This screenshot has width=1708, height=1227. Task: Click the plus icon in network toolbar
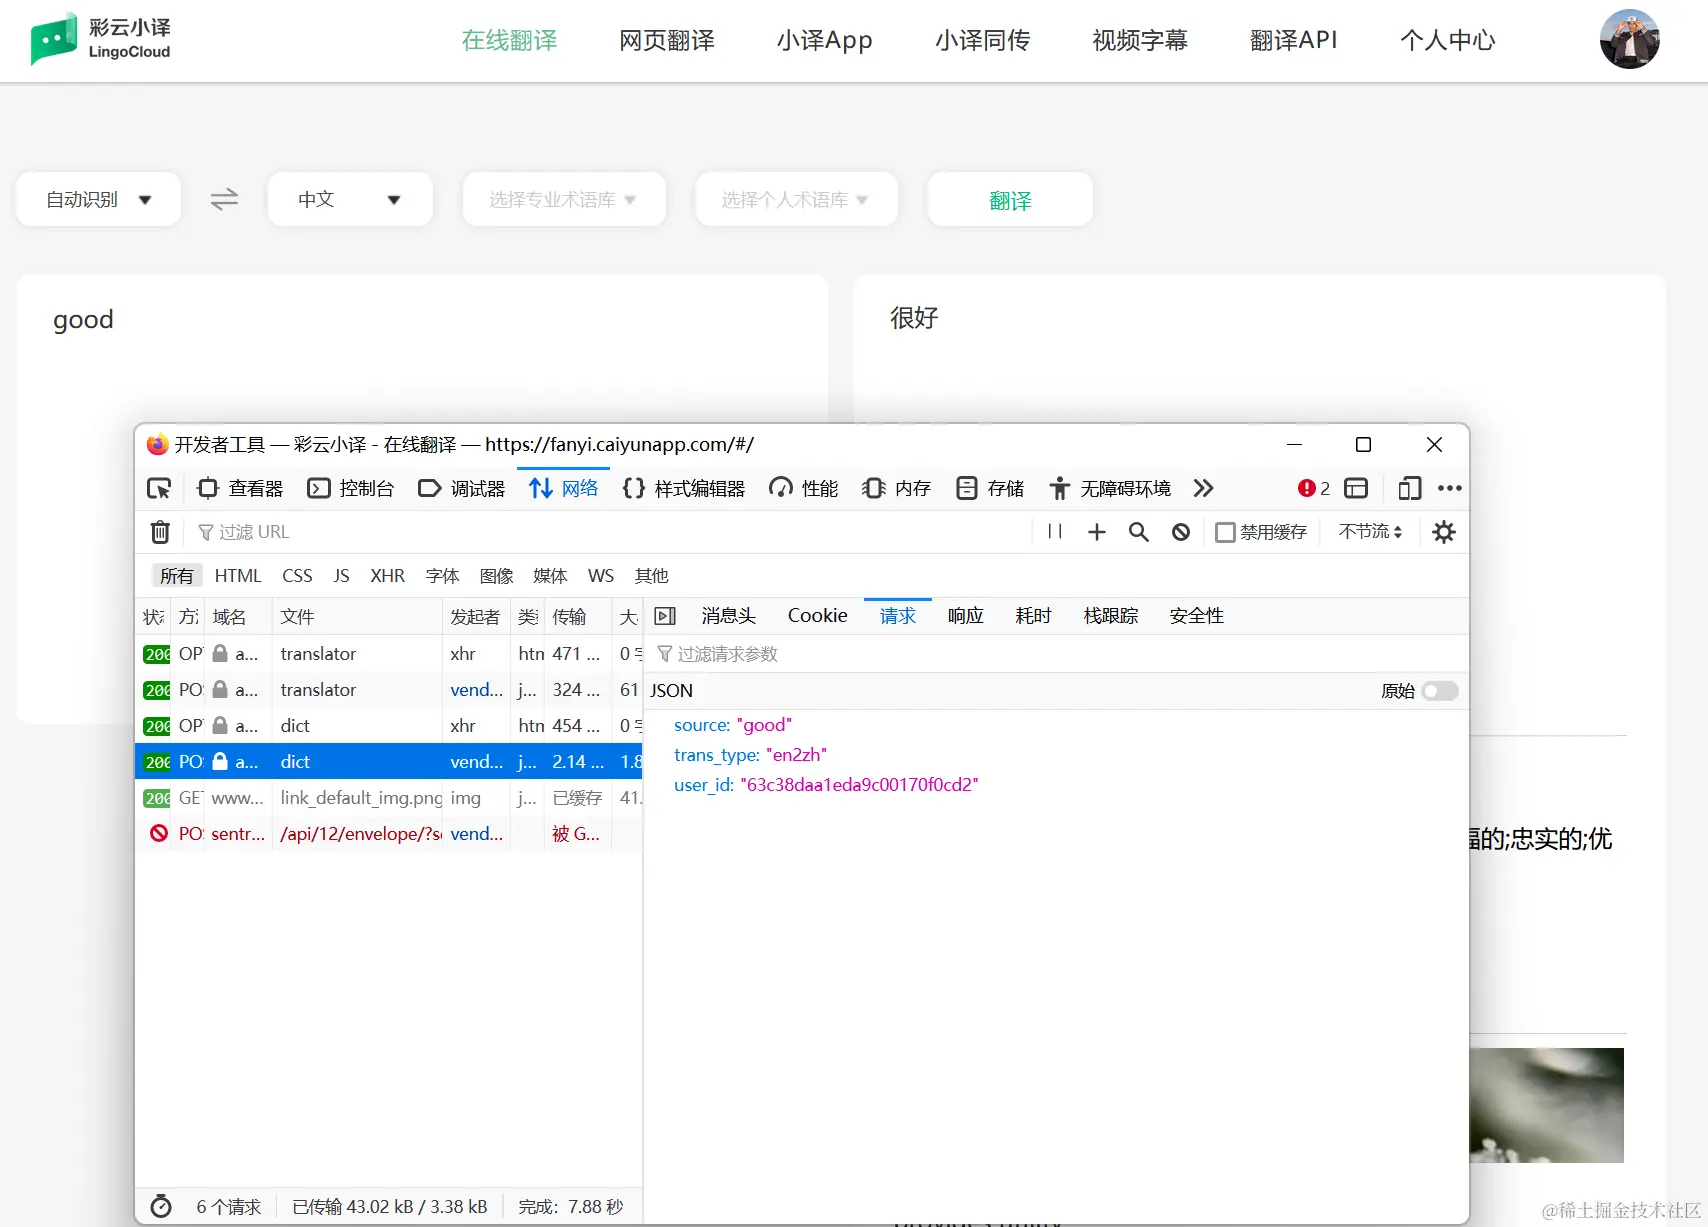click(1097, 532)
